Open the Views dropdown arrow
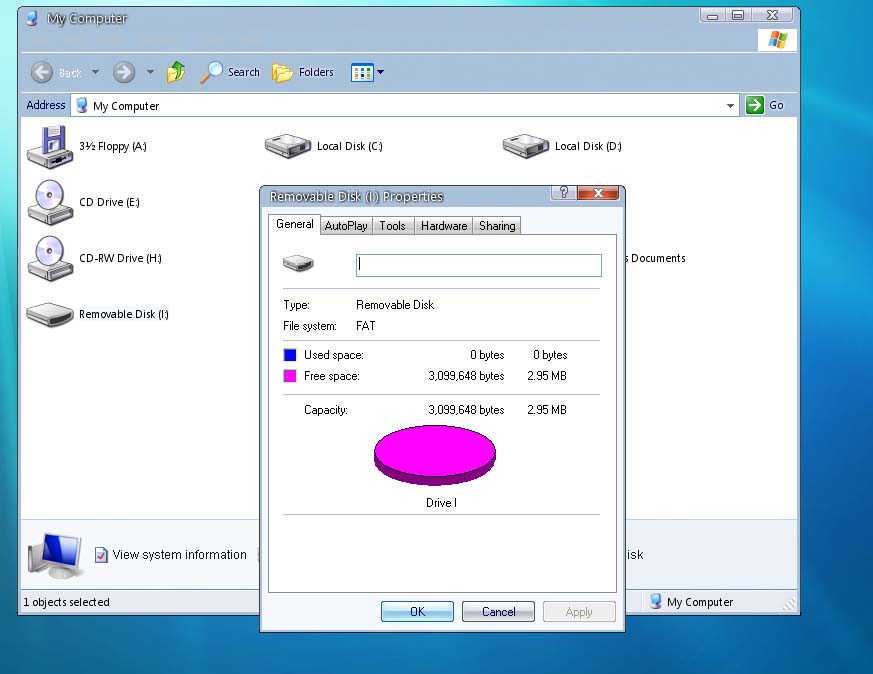Viewport: 873px width, 674px height. (380, 72)
